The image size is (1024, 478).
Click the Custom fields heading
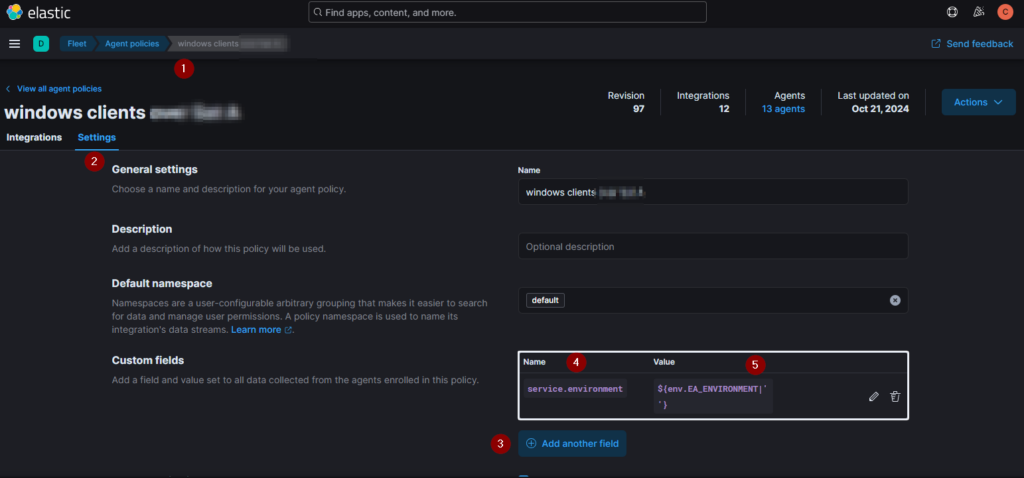click(x=148, y=360)
